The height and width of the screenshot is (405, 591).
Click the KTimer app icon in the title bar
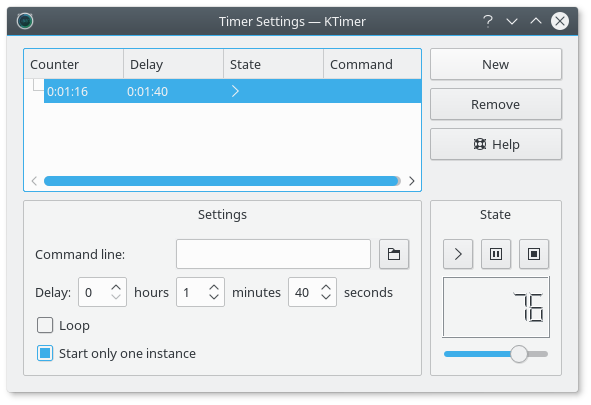coord(25,21)
